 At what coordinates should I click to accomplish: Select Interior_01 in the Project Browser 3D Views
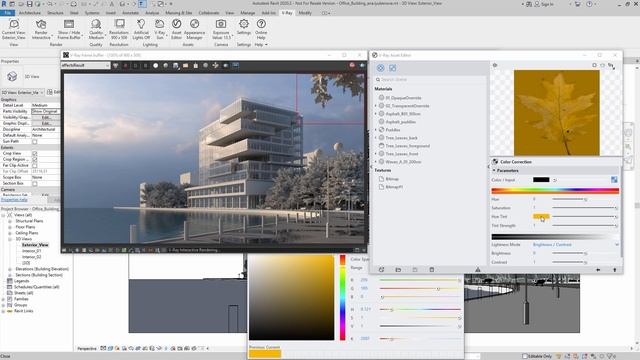[x=31, y=251]
